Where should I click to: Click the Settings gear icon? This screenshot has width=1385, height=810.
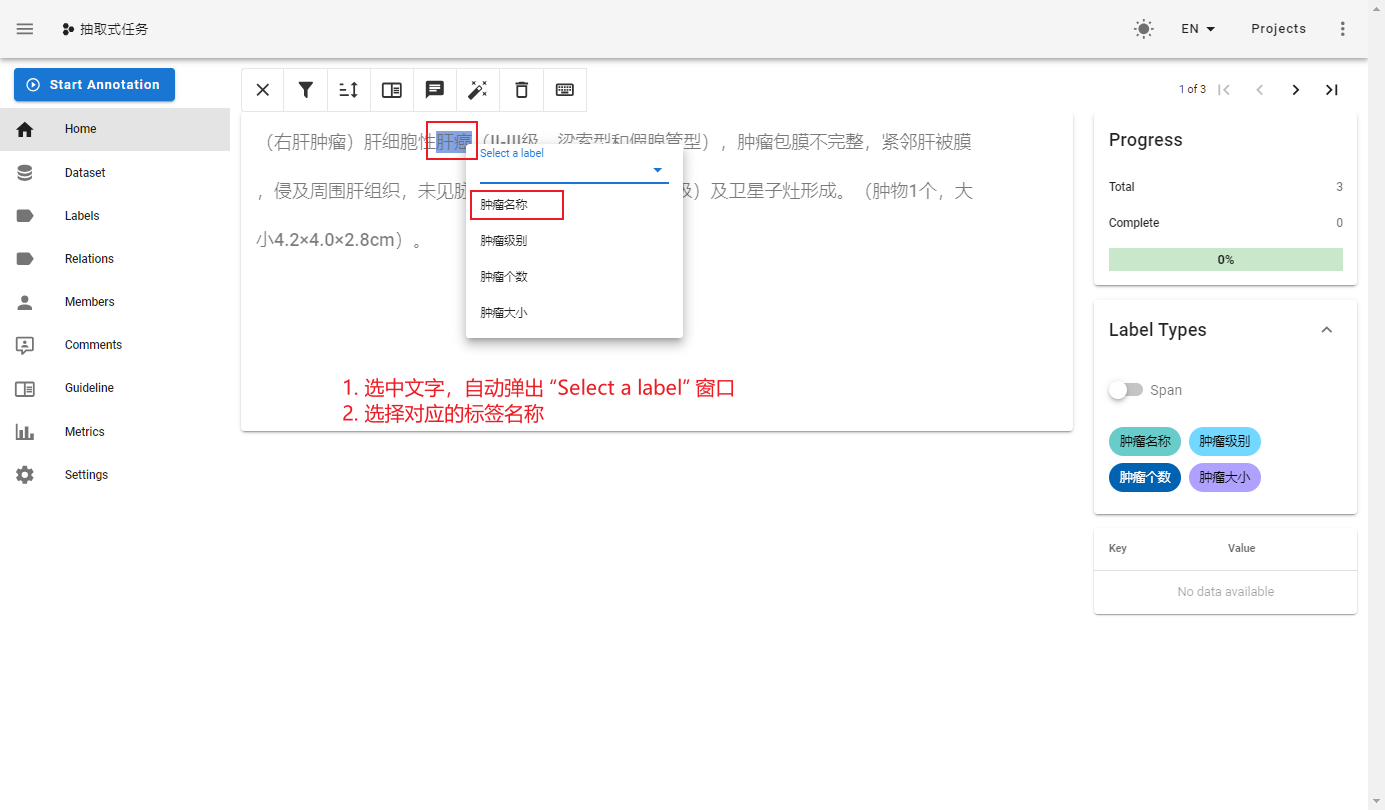25,475
